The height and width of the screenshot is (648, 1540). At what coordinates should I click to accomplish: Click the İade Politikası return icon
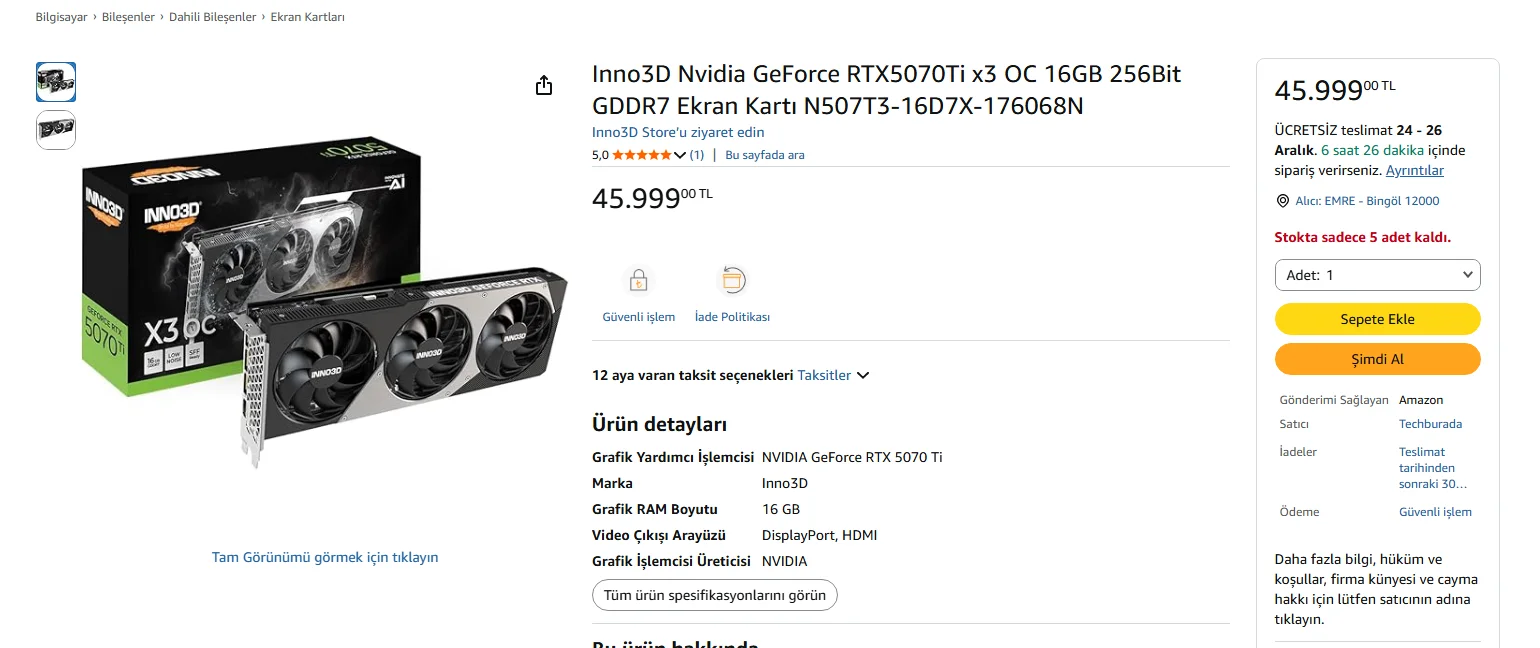point(732,281)
